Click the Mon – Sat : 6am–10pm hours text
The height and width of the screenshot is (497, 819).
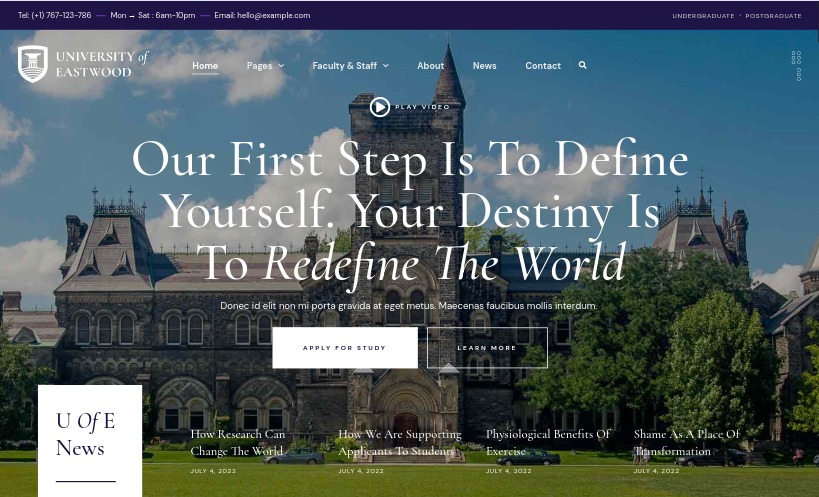pyautogui.click(x=153, y=15)
